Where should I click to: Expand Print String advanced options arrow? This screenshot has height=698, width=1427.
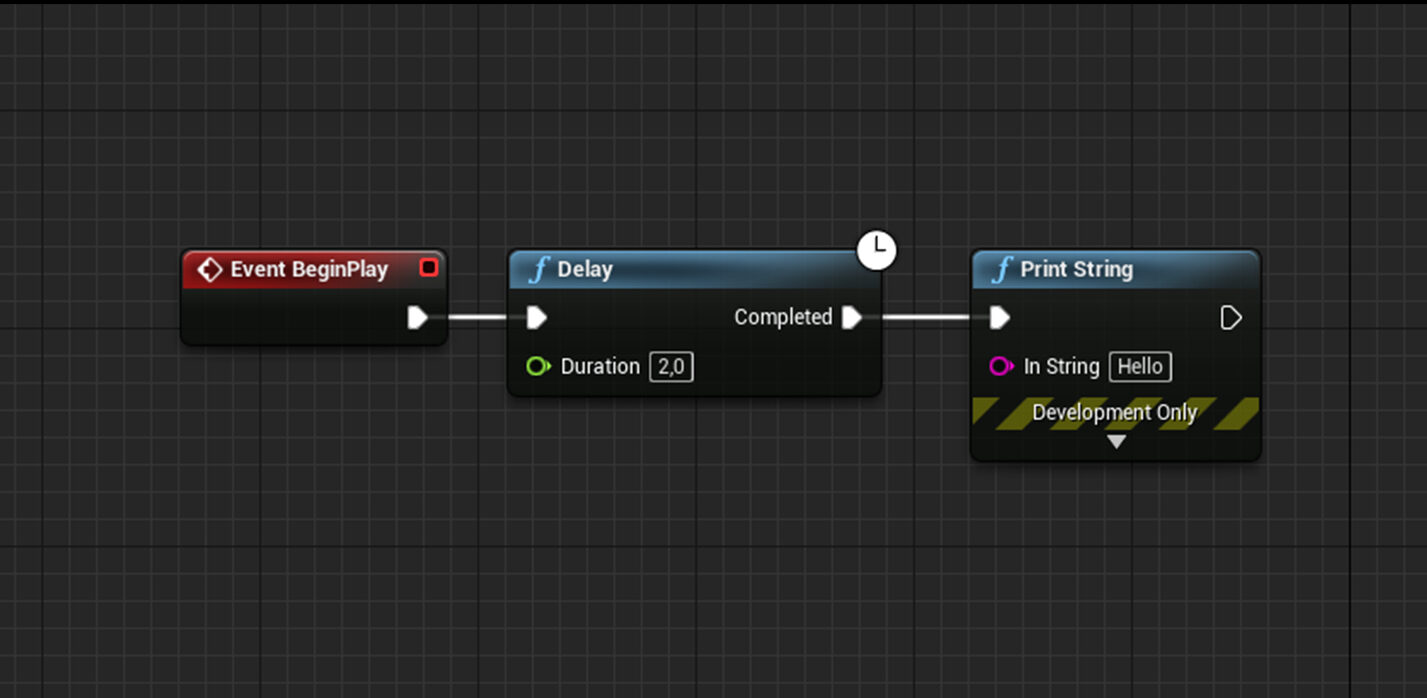pyautogui.click(x=1116, y=442)
